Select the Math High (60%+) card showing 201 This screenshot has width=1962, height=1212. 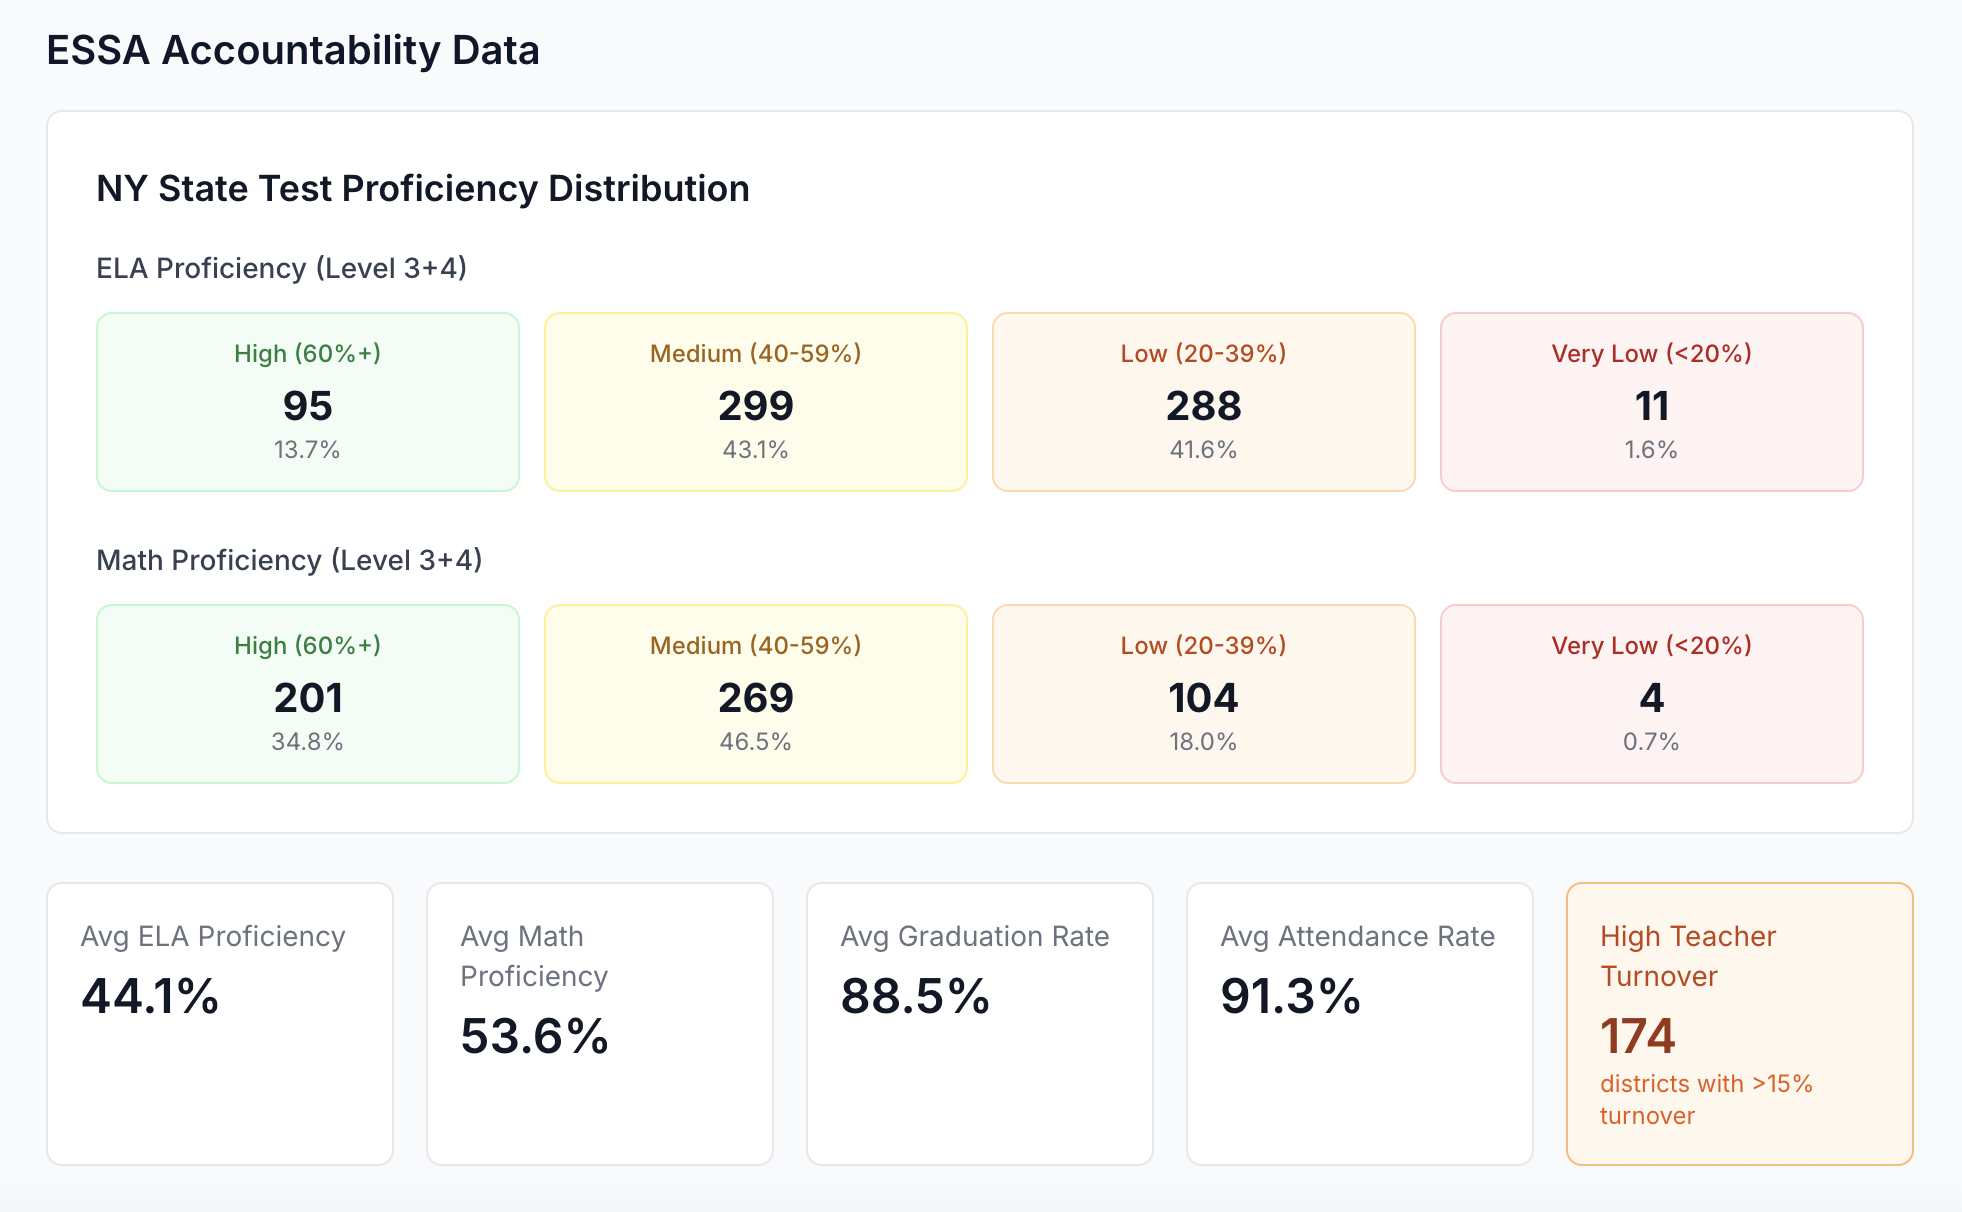[x=307, y=694]
